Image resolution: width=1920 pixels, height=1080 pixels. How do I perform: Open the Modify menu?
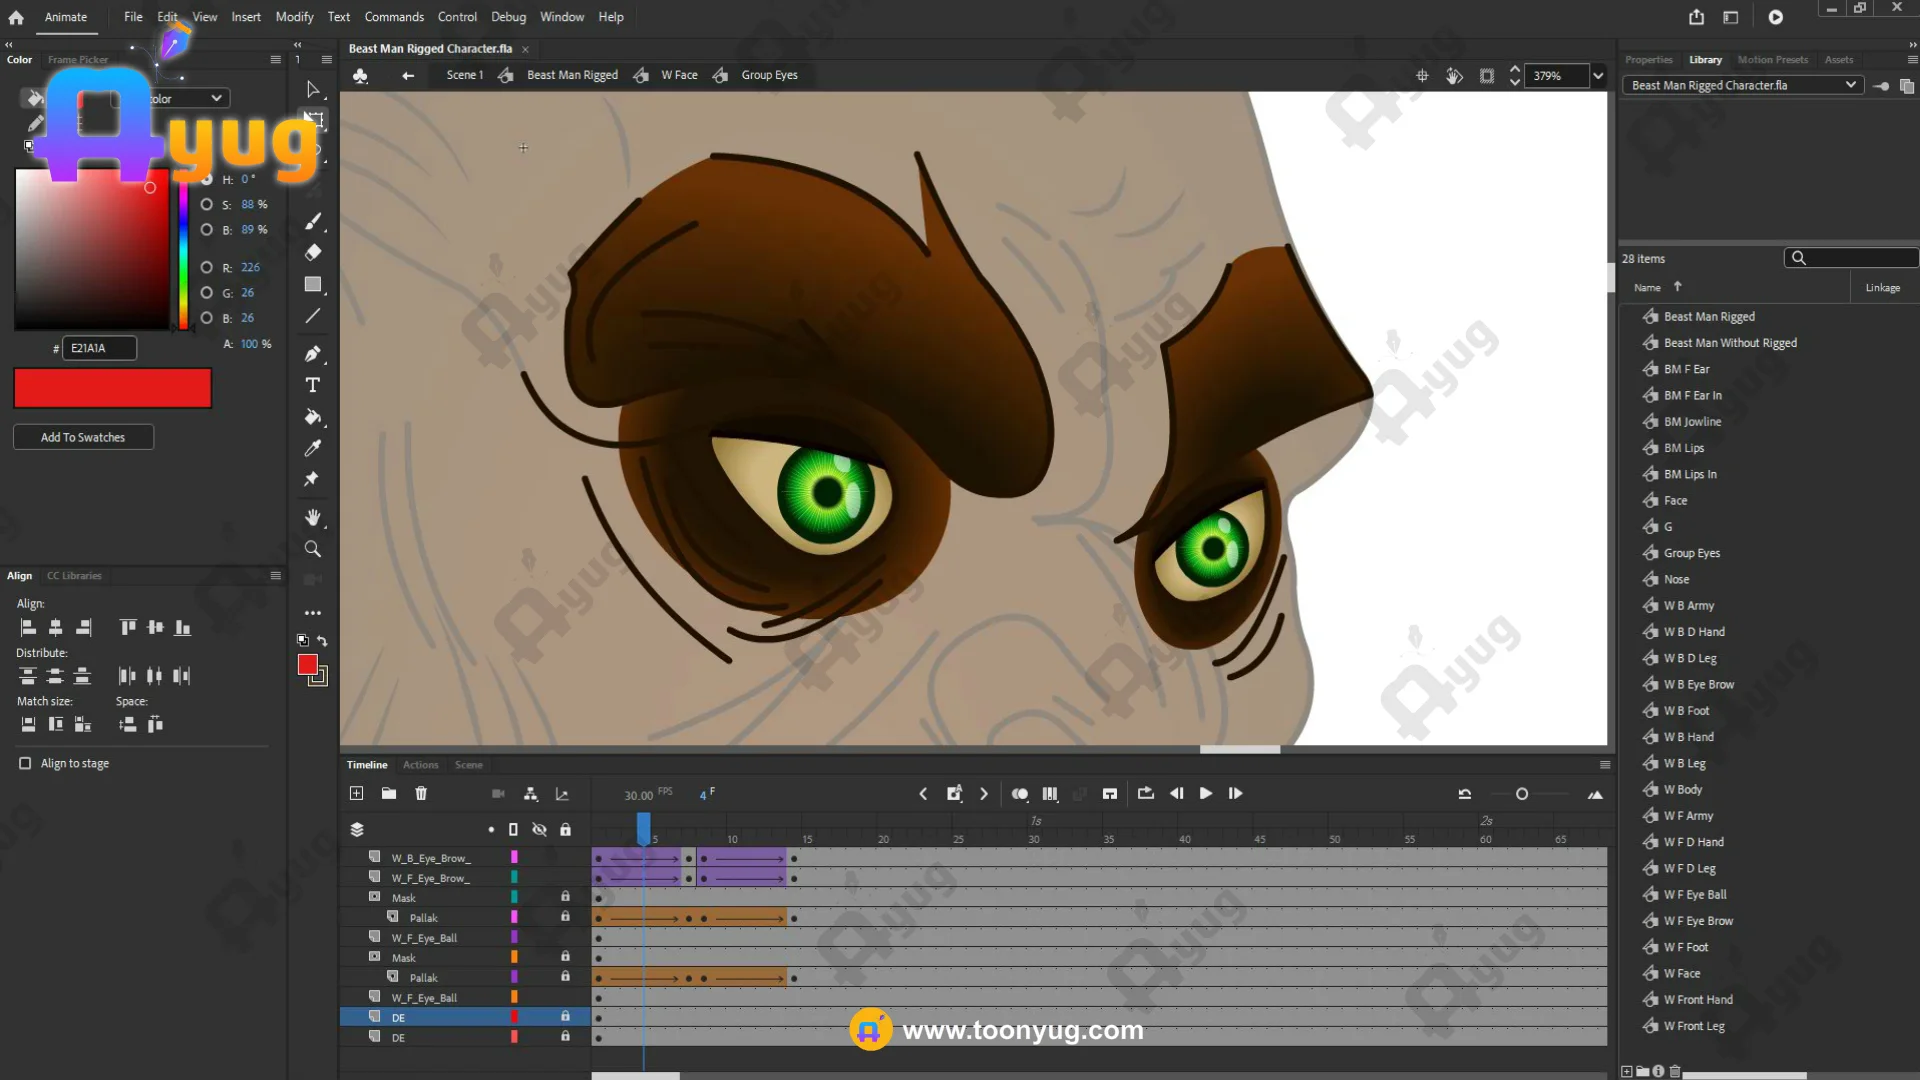tap(294, 17)
